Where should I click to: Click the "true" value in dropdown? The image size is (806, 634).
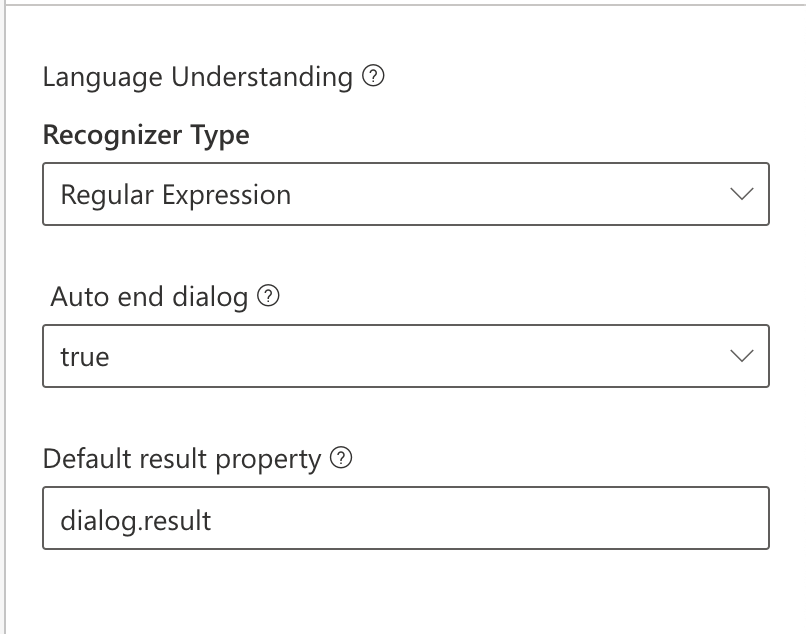(x=85, y=357)
